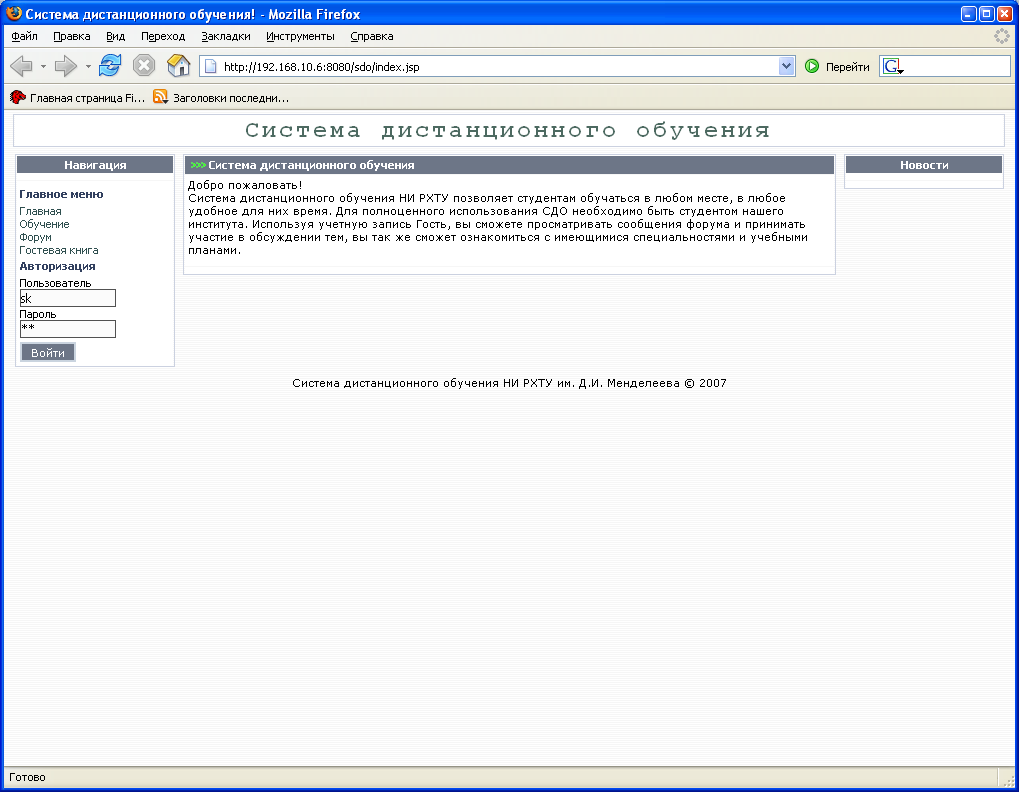Expand the address bar history dropdown
This screenshot has width=1019, height=792.
pos(786,66)
